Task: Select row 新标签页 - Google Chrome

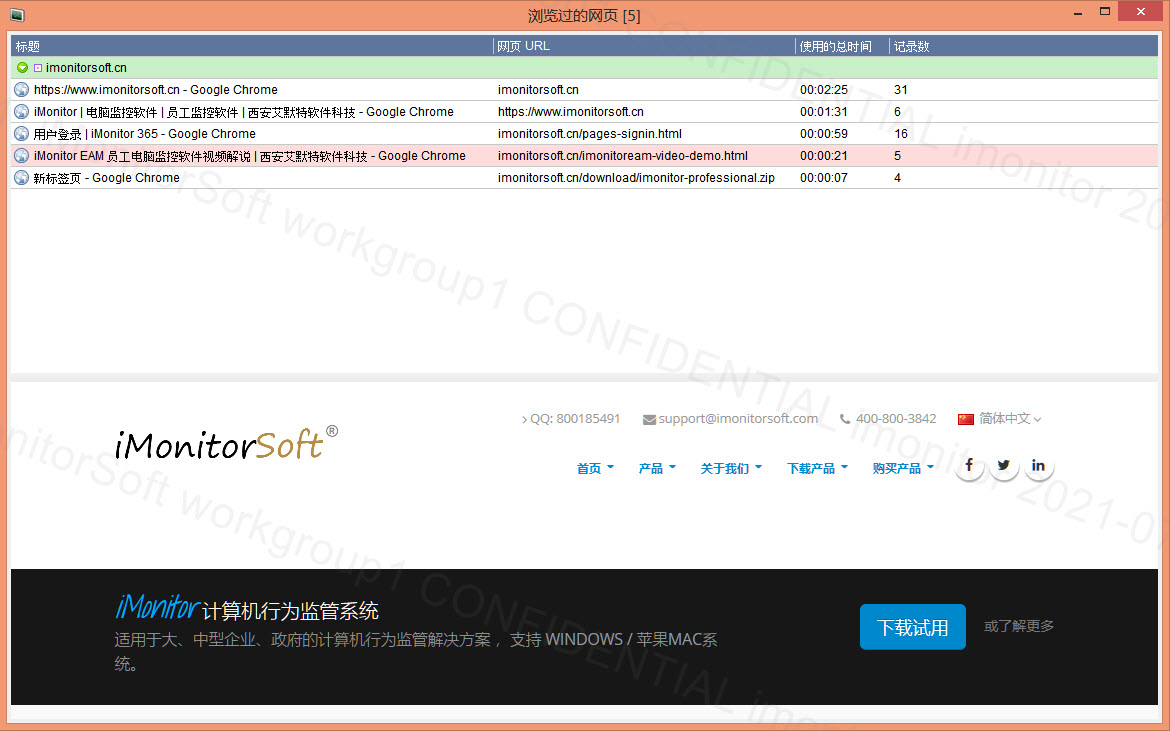Action: 584,178
